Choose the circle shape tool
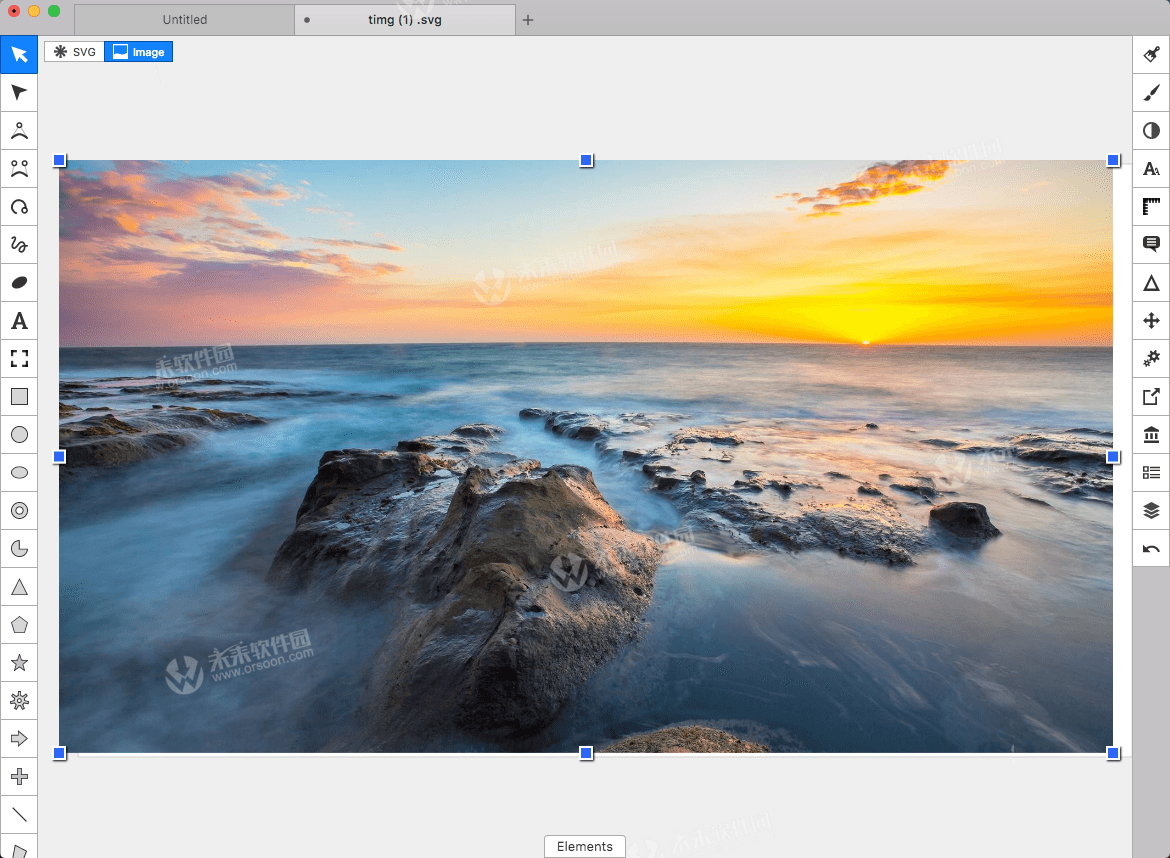This screenshot has height=858, width=1170. (x=19, y=435)
